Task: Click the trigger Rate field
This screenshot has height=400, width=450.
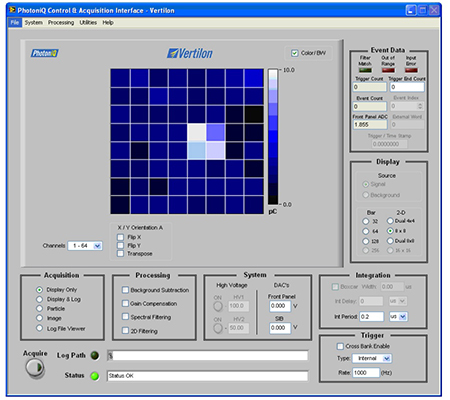Action: [366, 373]
